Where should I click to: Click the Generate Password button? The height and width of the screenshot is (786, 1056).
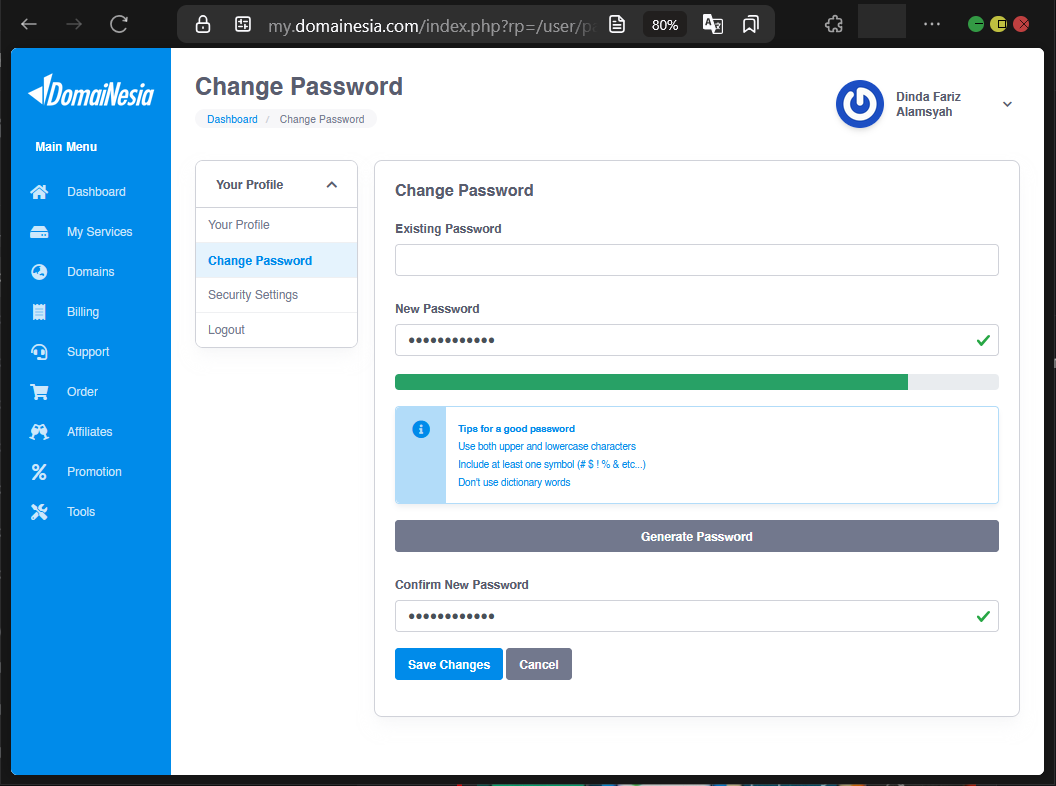click(696, 536)
